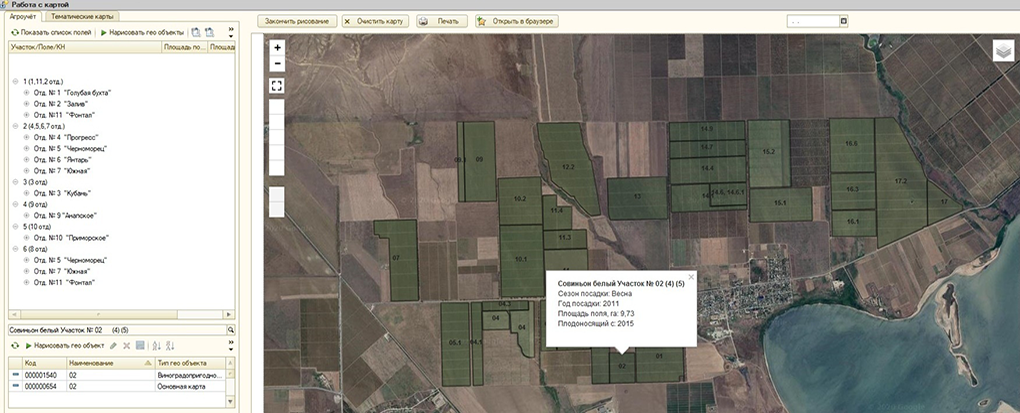Click the calendar icon next to the date field
The height and width of the screenshot is (413, 1020).
pyautogui.click(x=844, y=21)
